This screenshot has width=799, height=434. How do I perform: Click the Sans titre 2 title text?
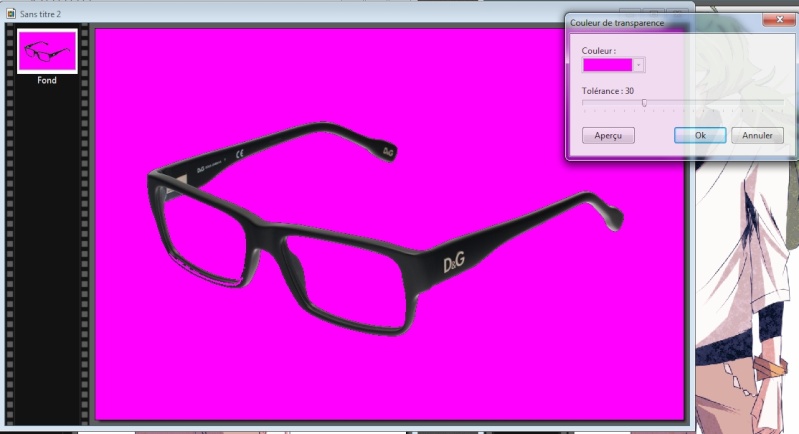pos(40,14)
